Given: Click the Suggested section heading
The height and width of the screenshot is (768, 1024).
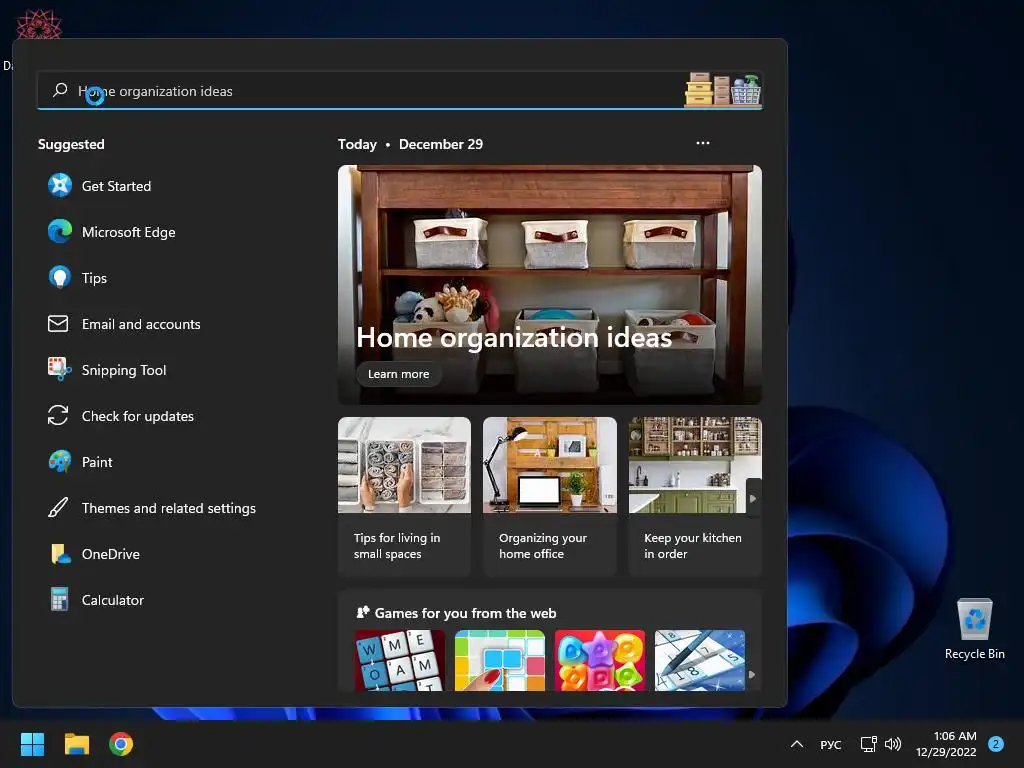Looking at the screenshot, I should pos(71,144).
